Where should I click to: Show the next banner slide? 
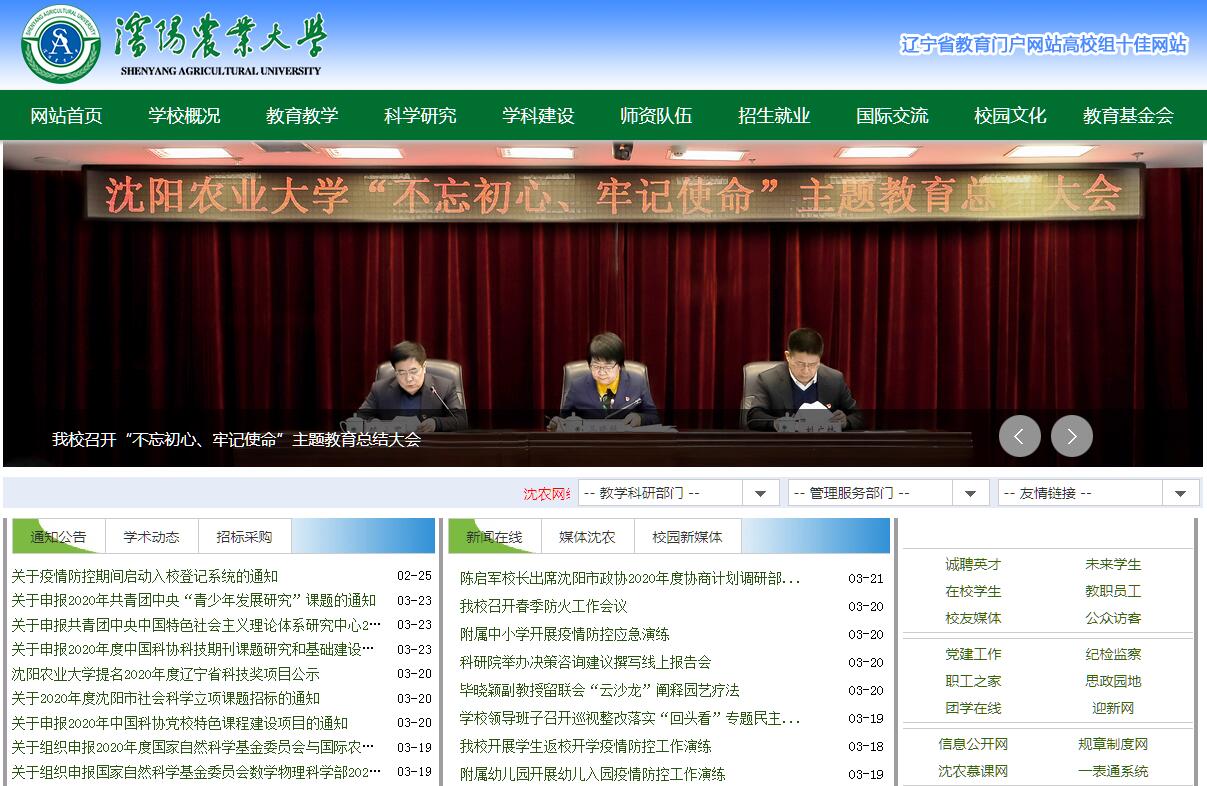(1072, 436)
